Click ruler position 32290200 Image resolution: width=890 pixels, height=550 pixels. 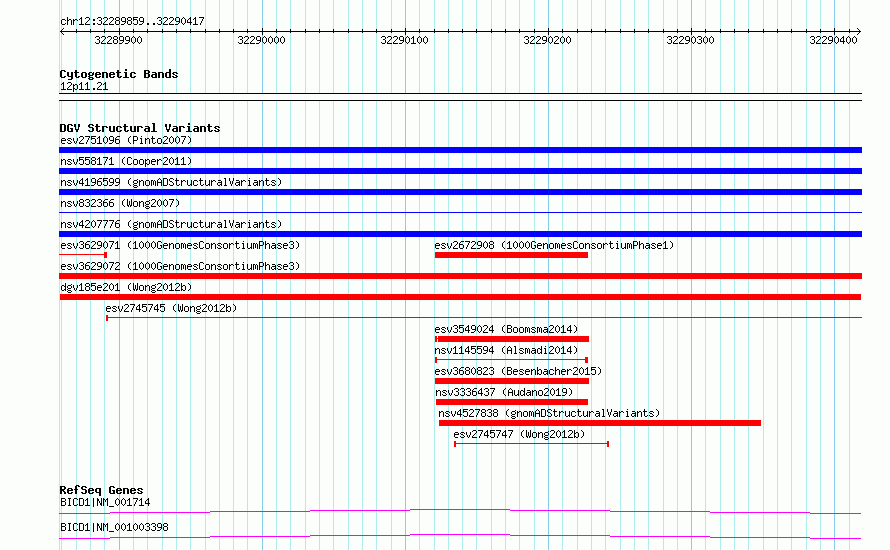click(x=548, y=40)
